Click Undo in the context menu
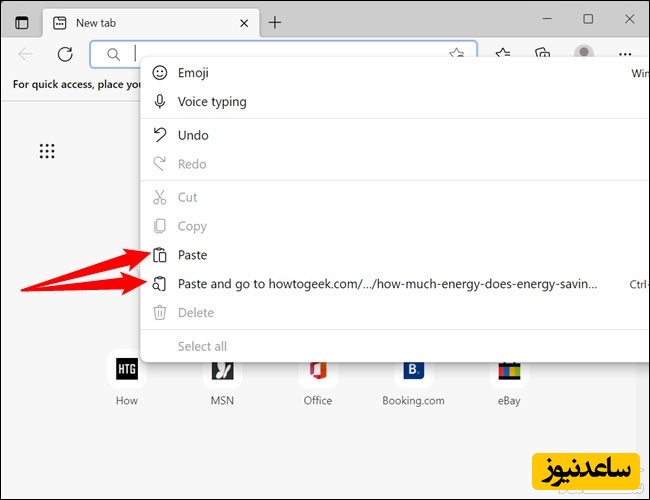This screenshot has width=650, height=500. click(x=193, y=135)
